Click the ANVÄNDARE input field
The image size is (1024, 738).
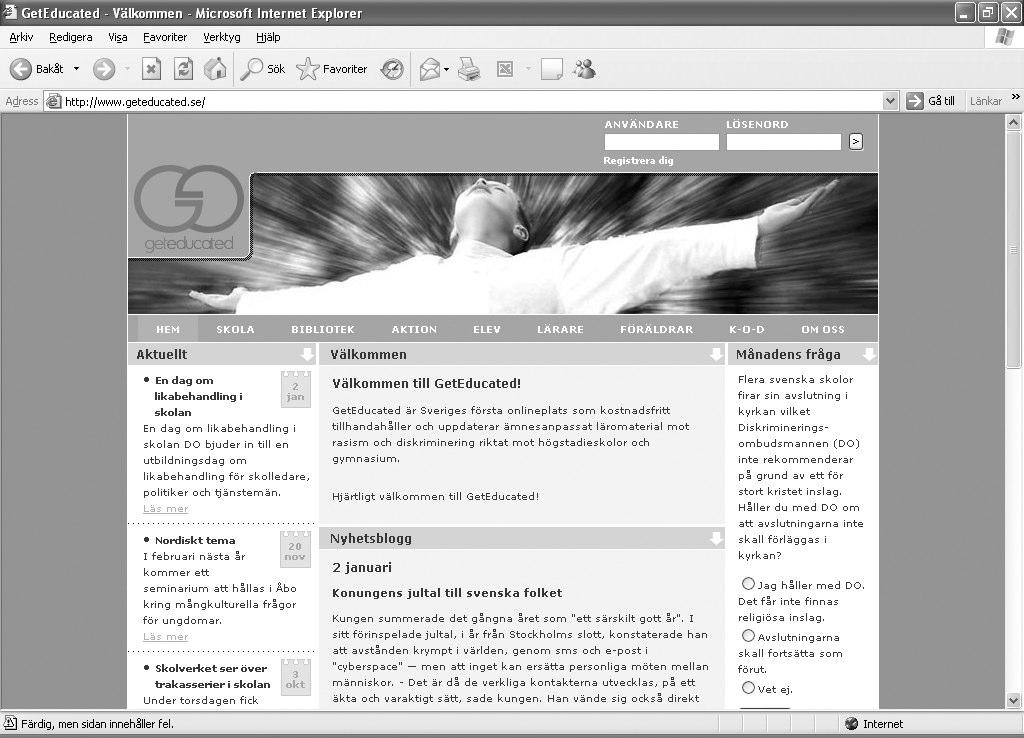(661, 142)
